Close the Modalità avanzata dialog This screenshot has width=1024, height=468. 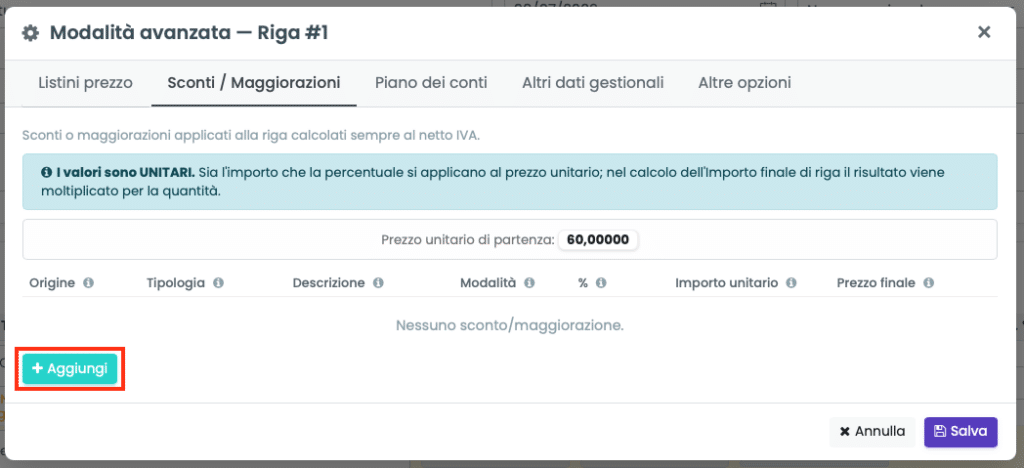pyautogui.click(x=984, y=32)
